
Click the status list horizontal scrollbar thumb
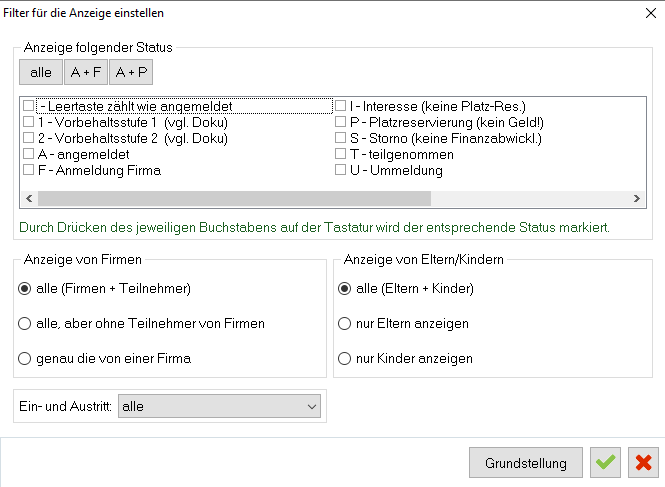[234, 199]
